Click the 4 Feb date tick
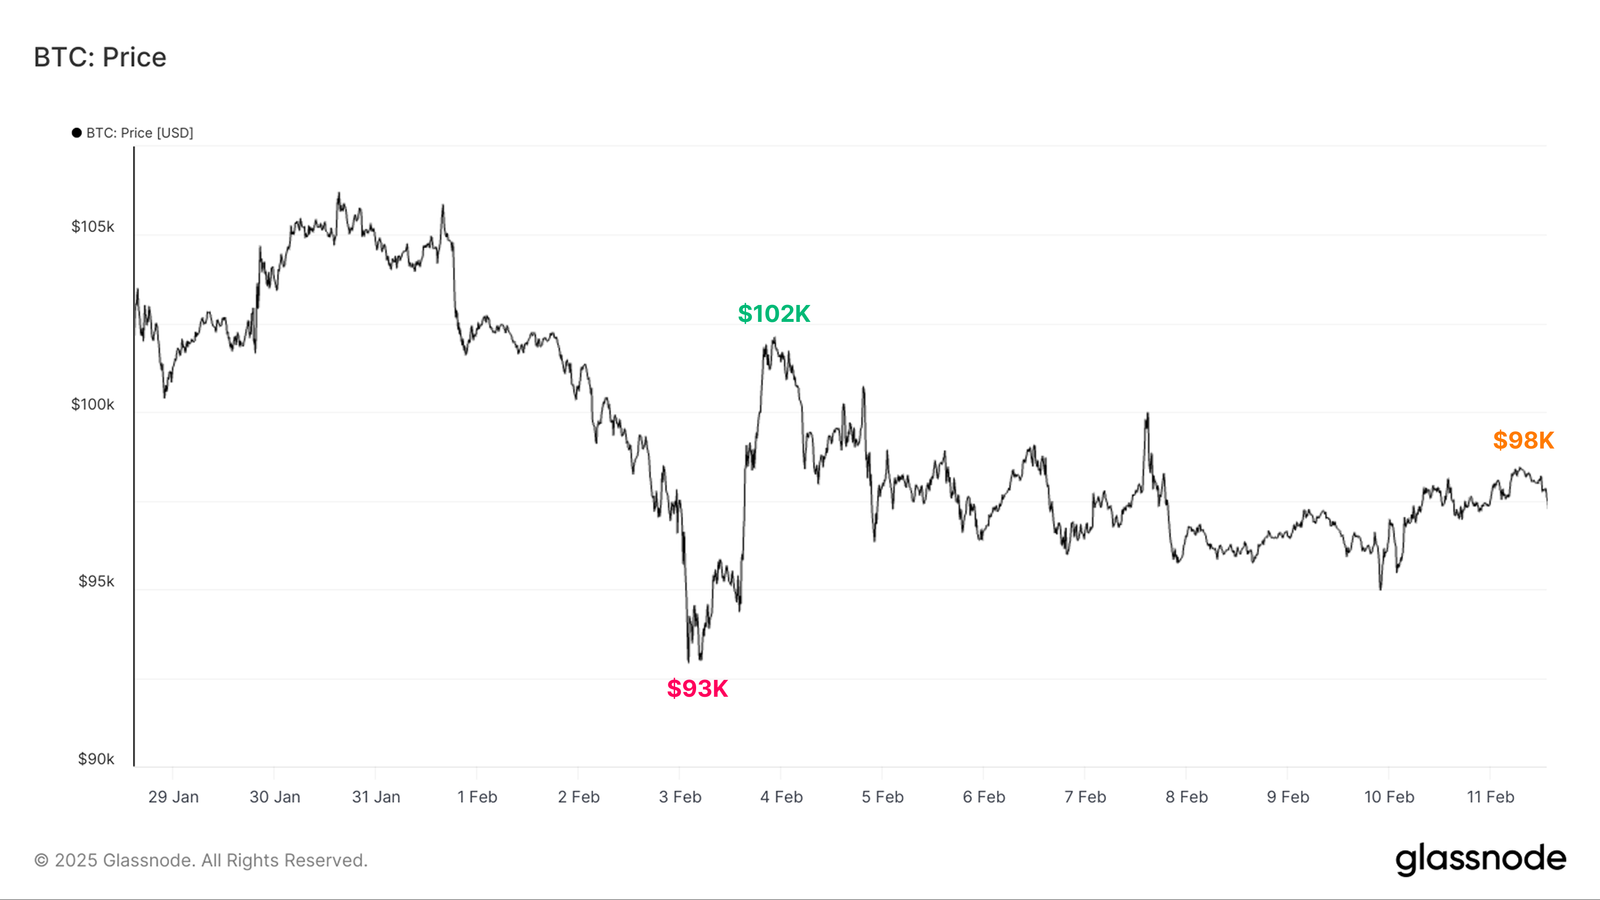 781,797
